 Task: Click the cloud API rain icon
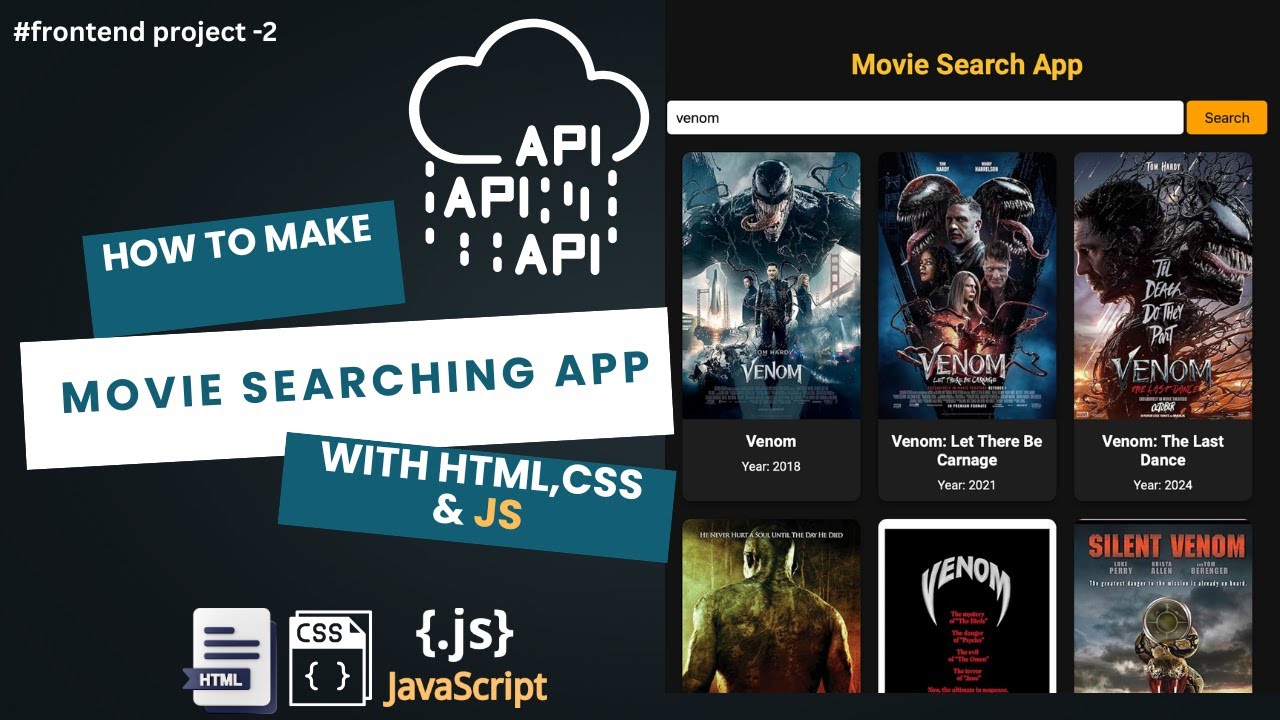tap(528, 148)
